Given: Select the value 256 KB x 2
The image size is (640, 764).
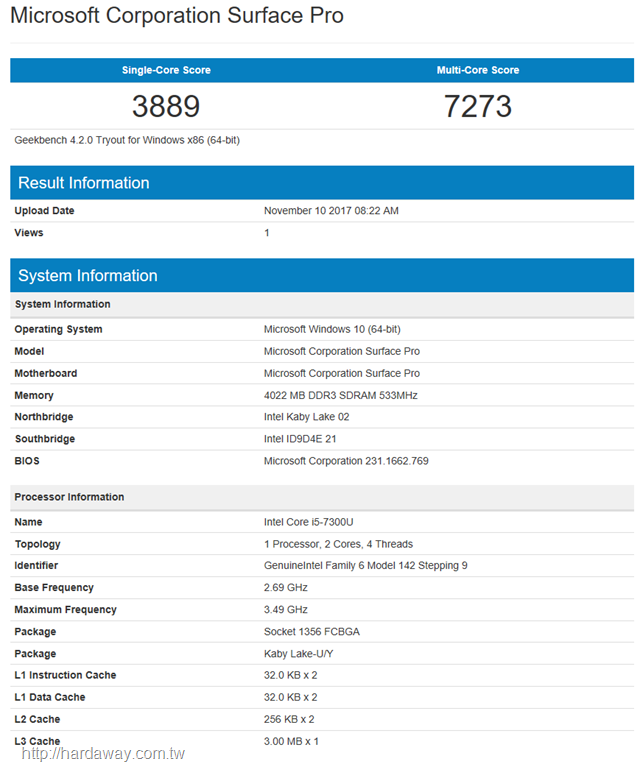Looking at the screenshot, I should click(289, 720).
